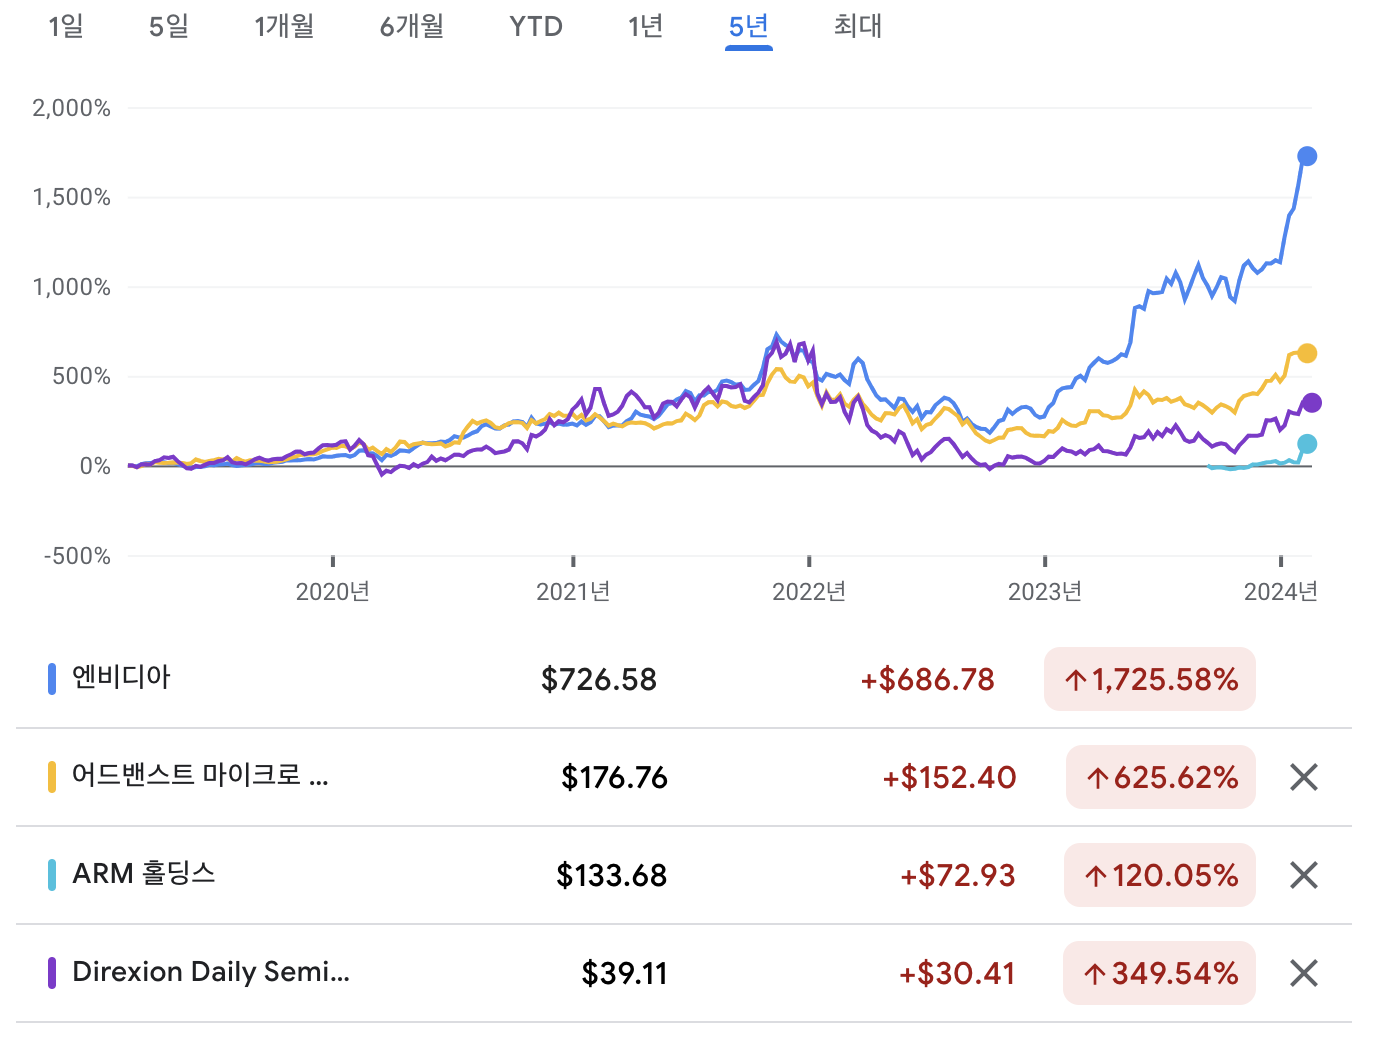Click the yellow 어드밴스트 마이크로 color marker
The height and width of the screenshot is (1040, 1382).
tap(52, 777)
